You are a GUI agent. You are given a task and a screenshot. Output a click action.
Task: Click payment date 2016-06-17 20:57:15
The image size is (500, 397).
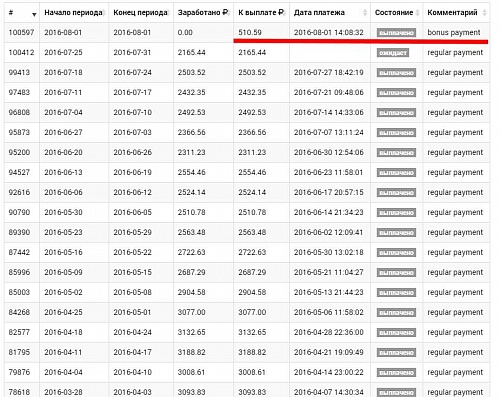pos(328,192)
